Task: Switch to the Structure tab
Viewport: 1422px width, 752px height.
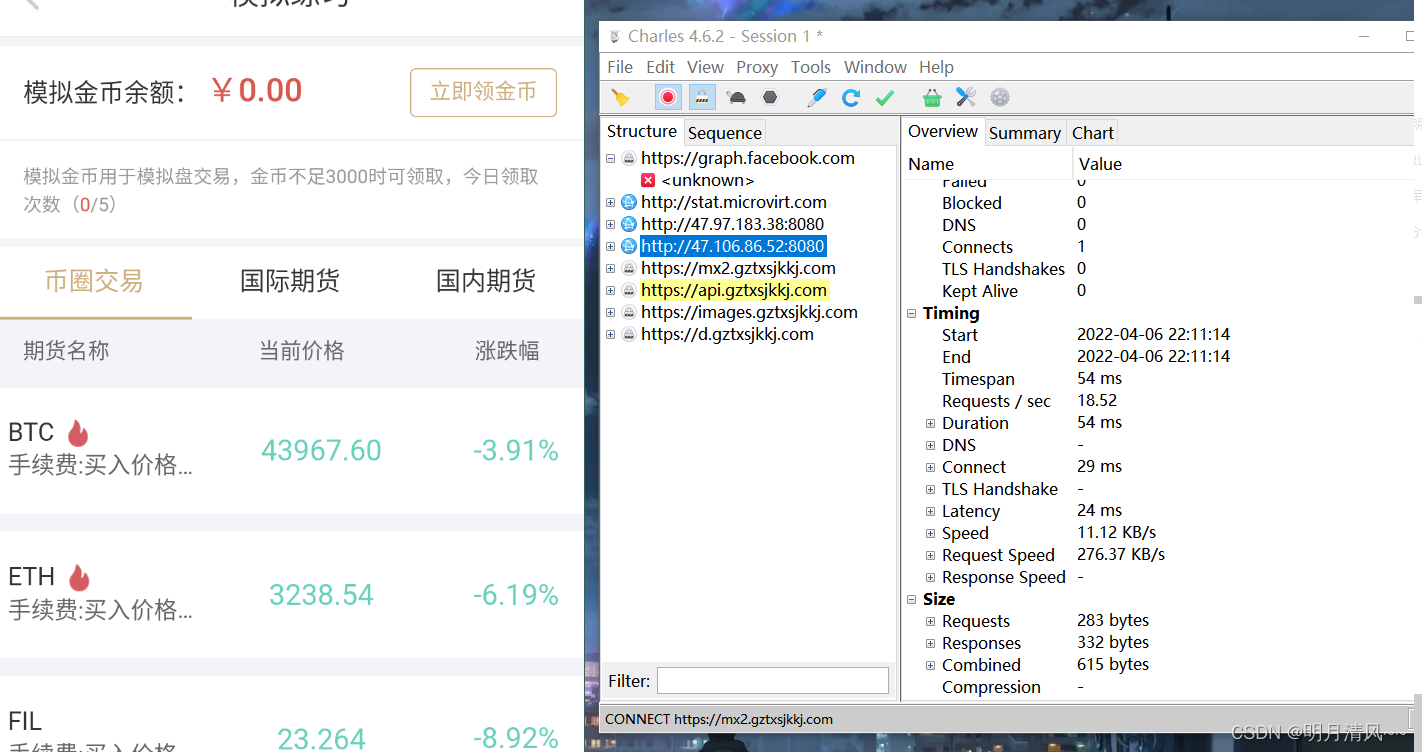Action: point(642,131)
